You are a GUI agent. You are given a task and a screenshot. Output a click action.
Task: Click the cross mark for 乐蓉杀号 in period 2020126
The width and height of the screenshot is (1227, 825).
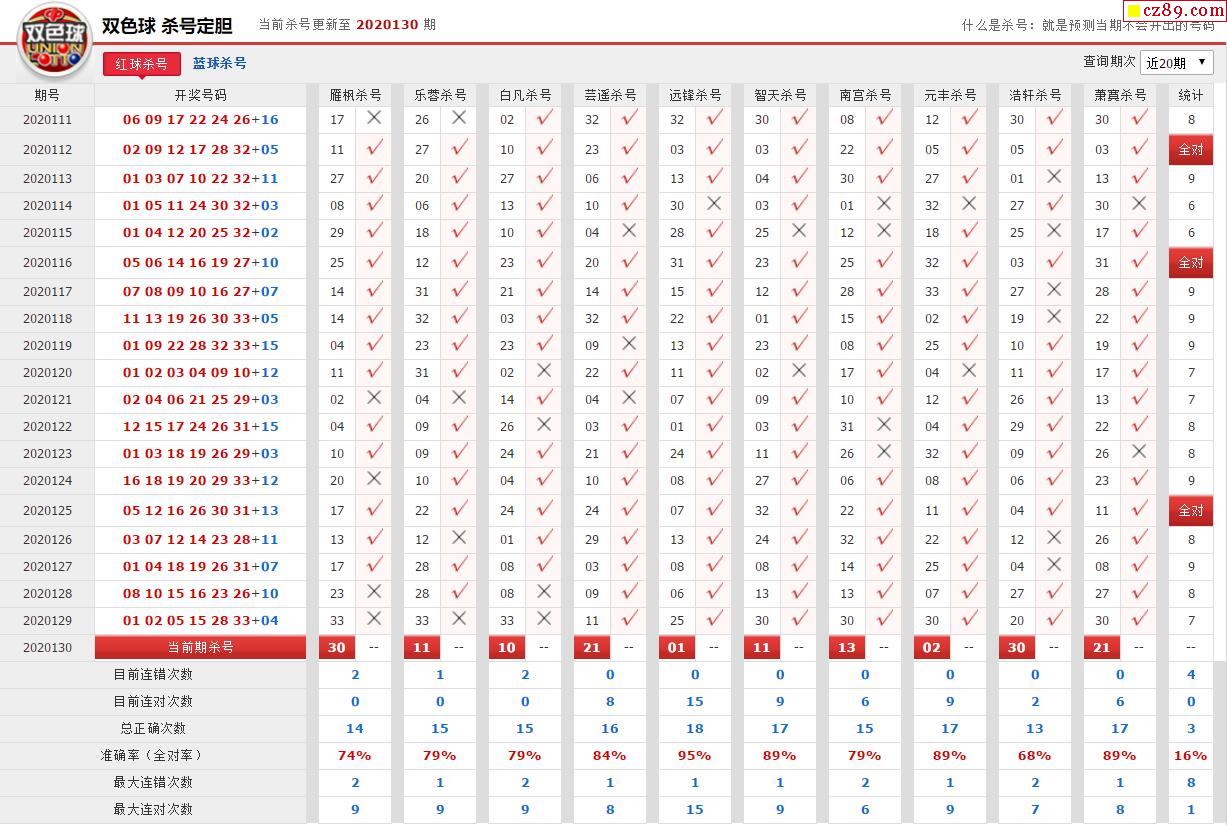(x=459, y=538)
